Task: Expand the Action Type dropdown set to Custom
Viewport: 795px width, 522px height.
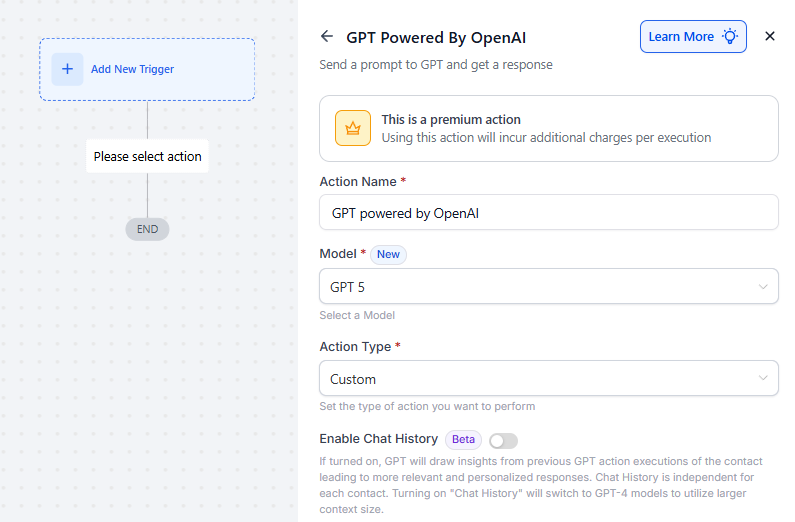Action: 540,379
